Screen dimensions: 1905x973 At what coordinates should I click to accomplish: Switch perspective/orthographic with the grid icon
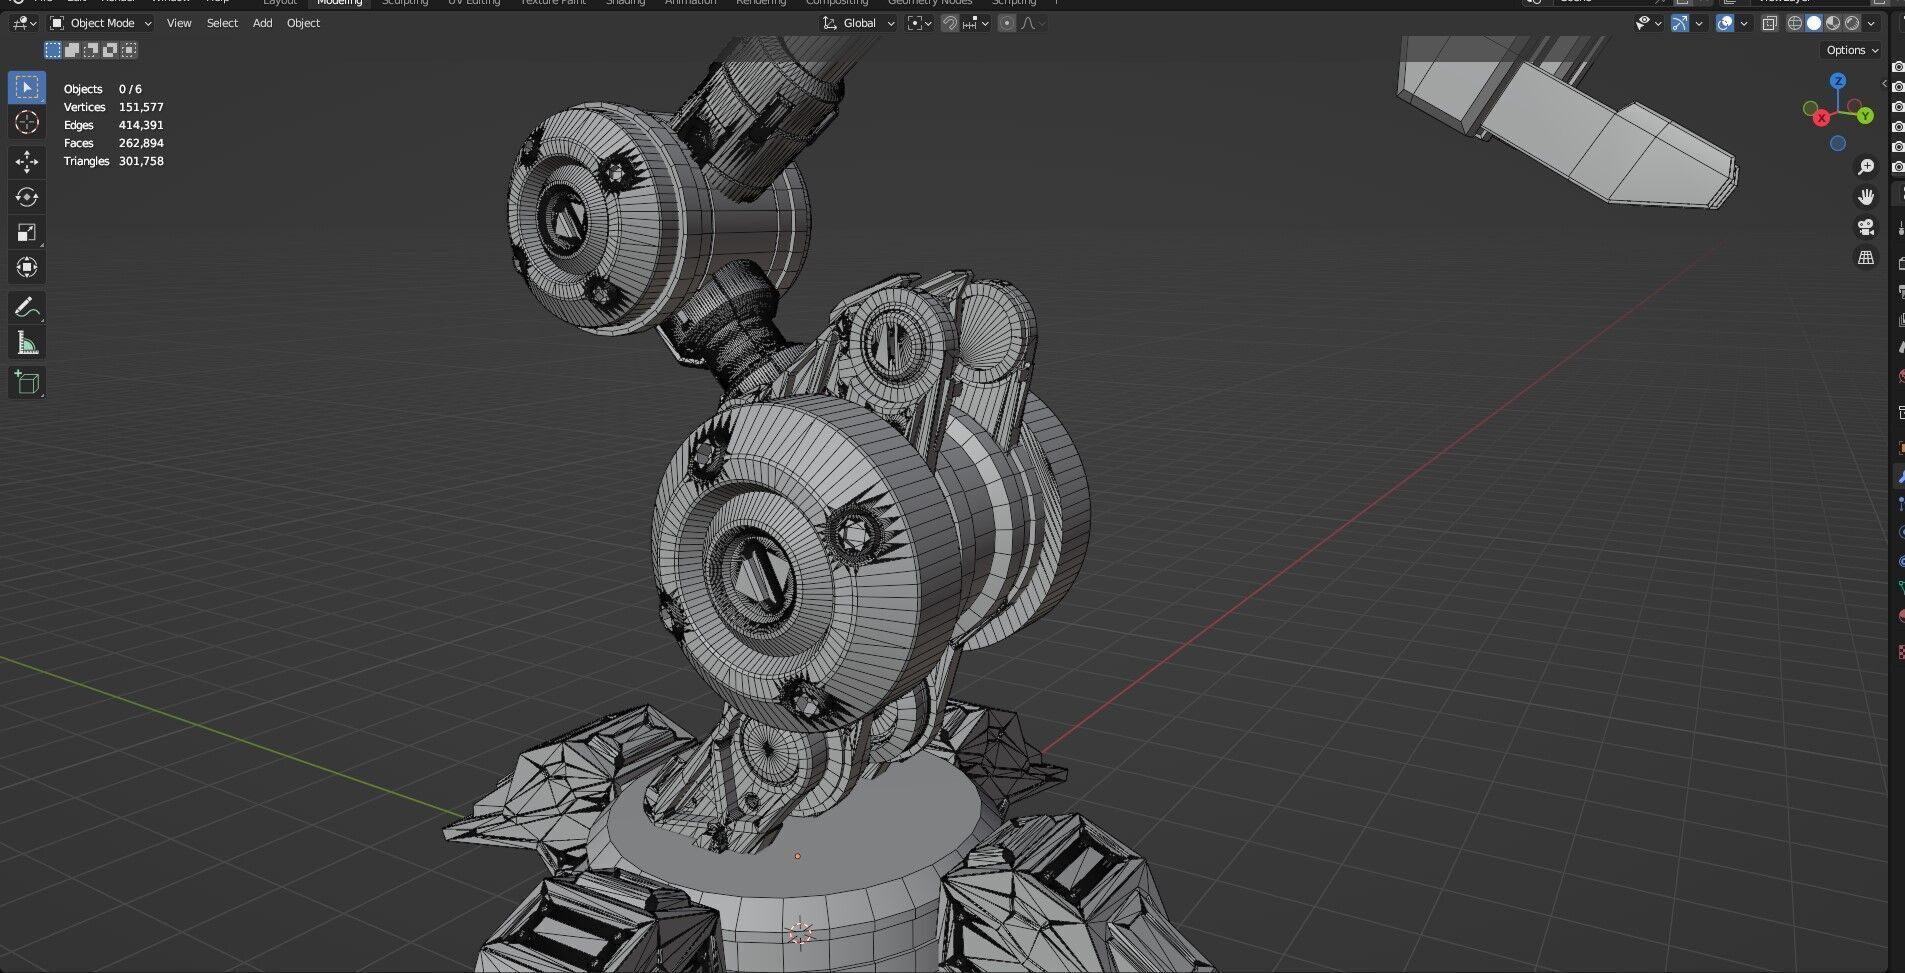1866,257
